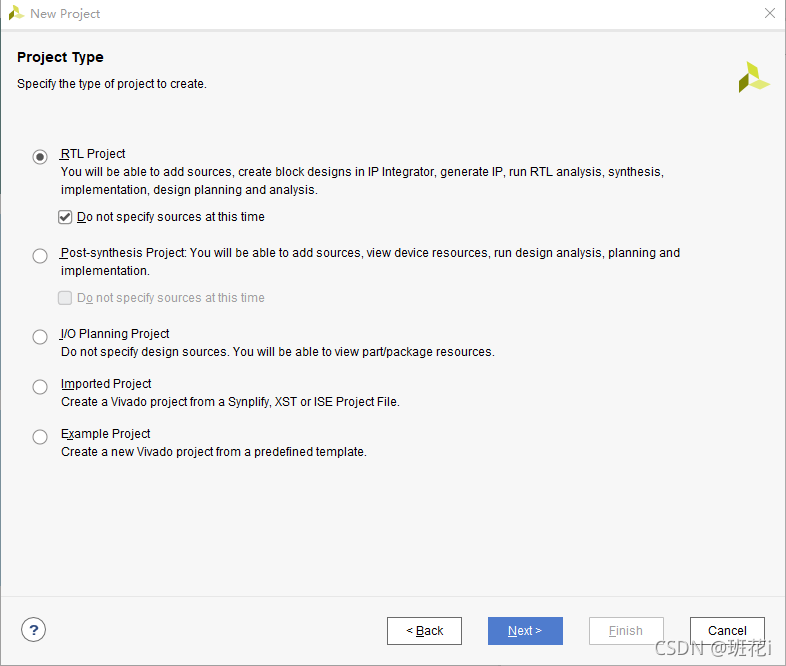Proceed with the Next button
This screenshot has height=666, width=786.
point(525,631)
